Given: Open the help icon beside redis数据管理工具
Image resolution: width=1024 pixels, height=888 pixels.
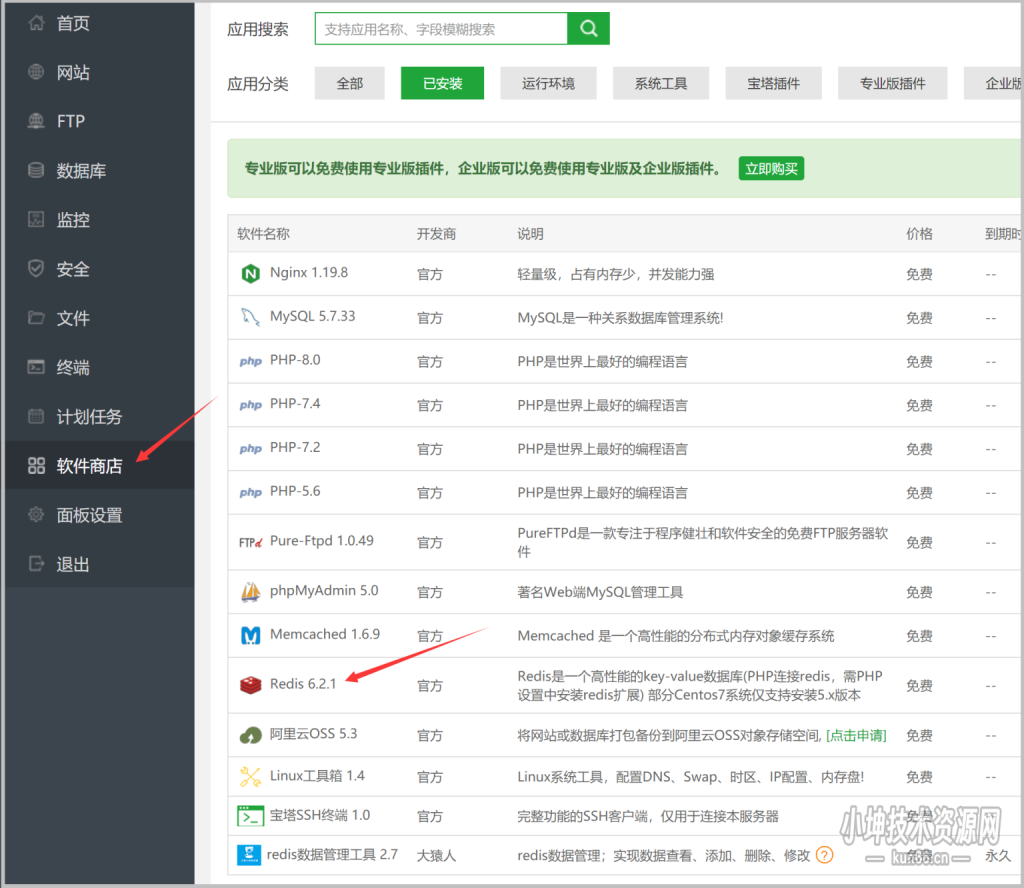Looking at the screenshot, I should (824, 855).
